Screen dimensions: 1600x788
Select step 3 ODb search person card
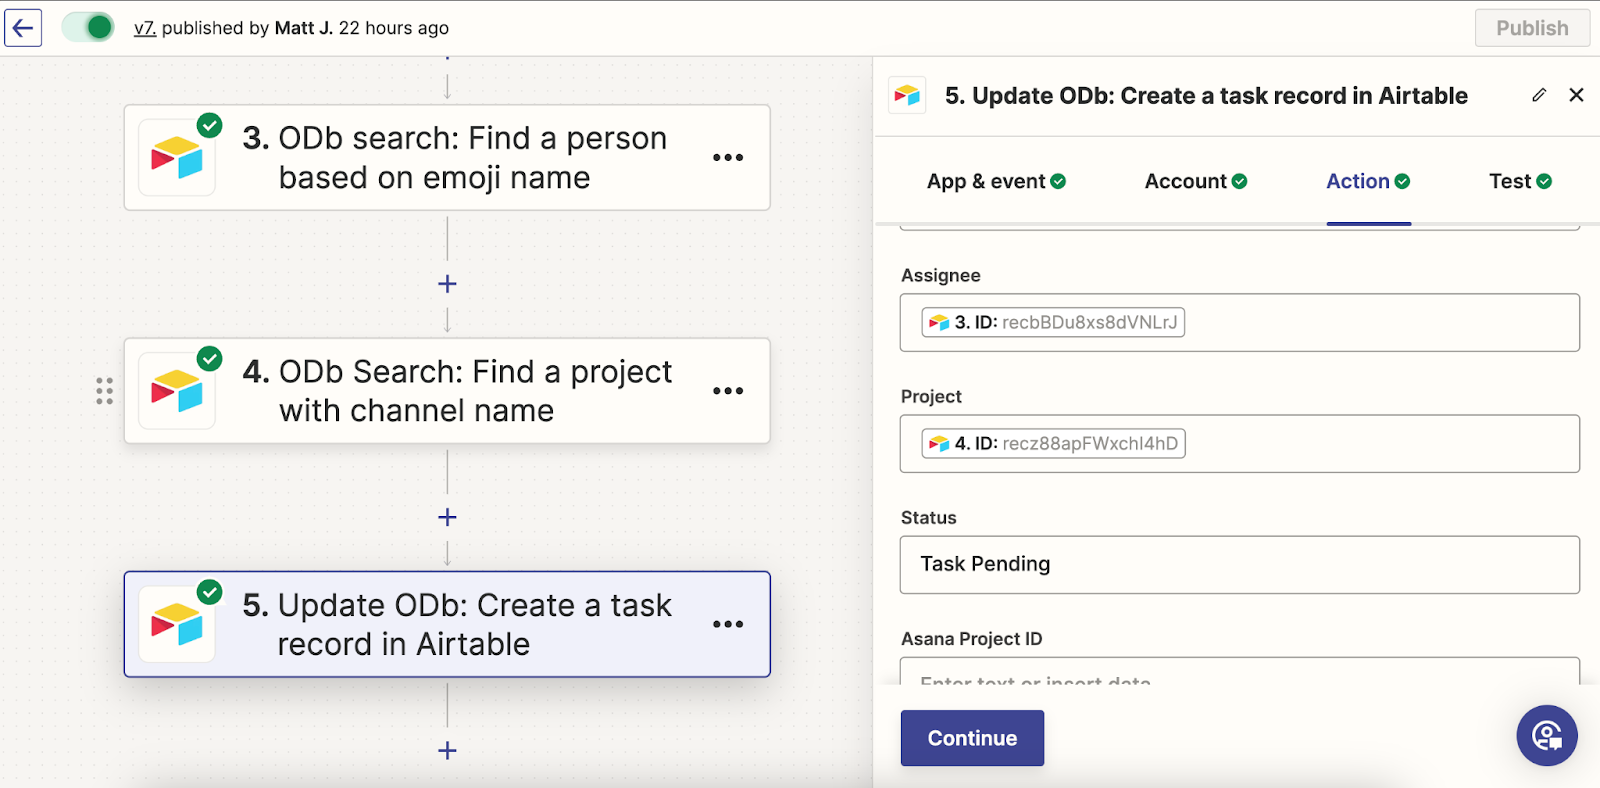pyautogui.click(x=447, y=158)
